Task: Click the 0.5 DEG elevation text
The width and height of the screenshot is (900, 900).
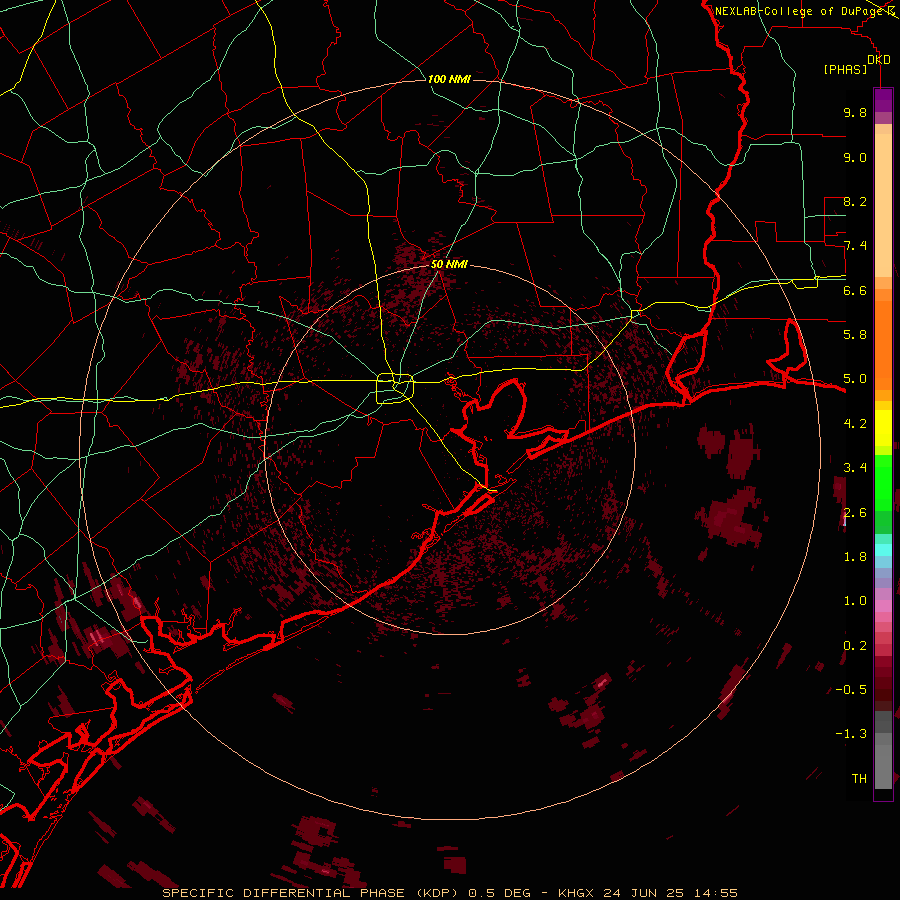Action: coord(503,893)
